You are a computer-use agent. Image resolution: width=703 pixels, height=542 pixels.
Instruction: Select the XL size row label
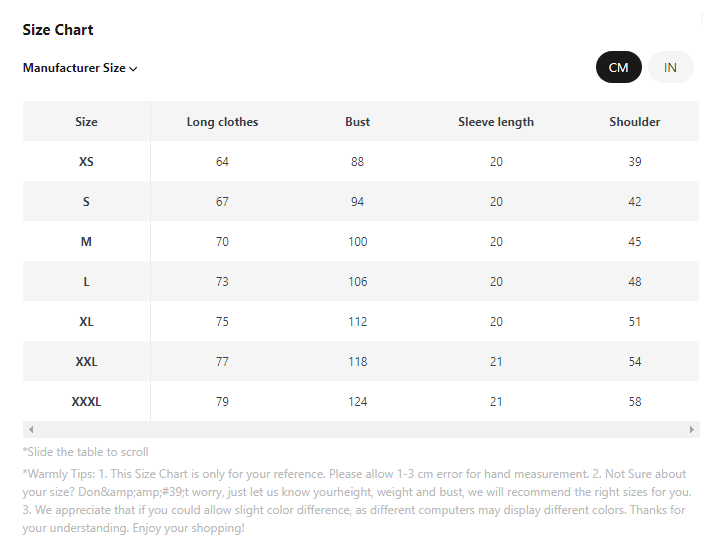[x=86, y=321]
